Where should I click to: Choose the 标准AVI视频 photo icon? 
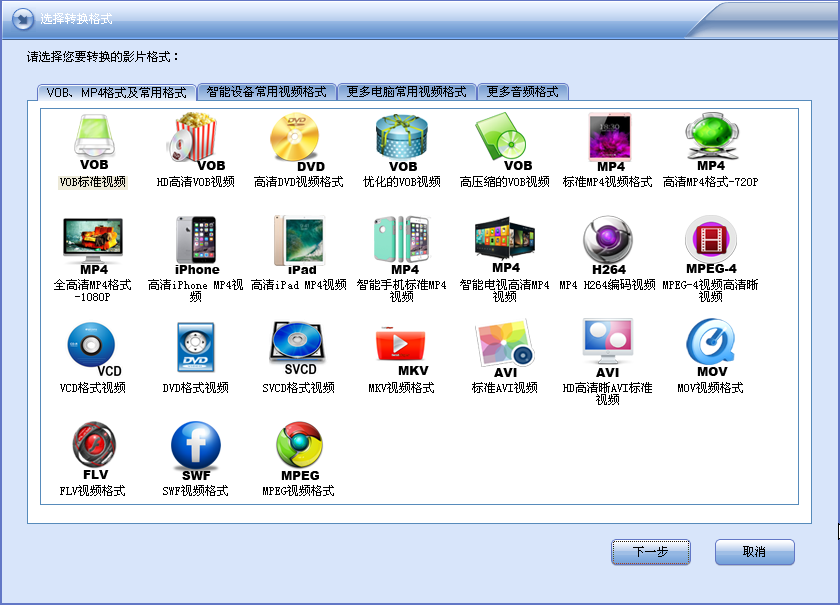pos(504,349)
